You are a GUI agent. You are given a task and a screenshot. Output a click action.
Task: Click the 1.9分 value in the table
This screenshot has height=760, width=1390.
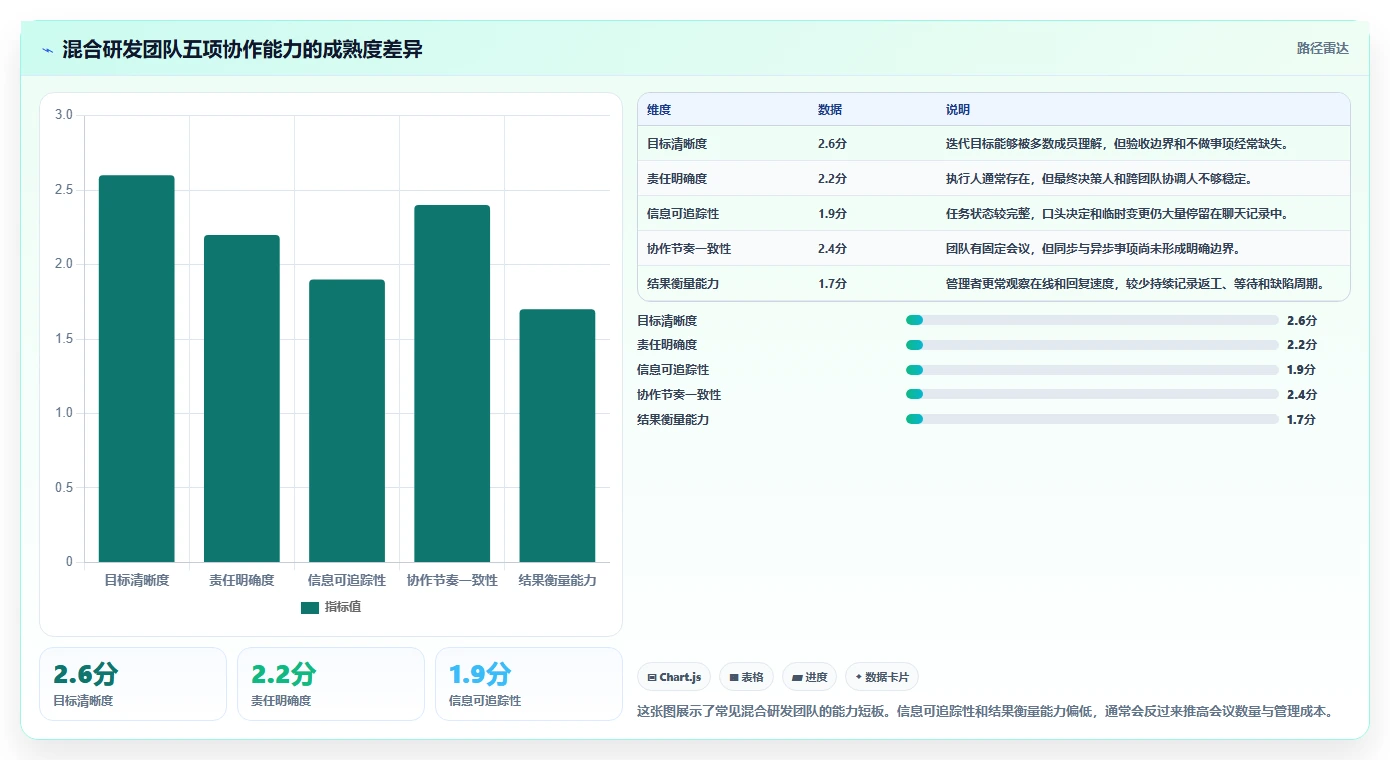[x=832, y=214]
